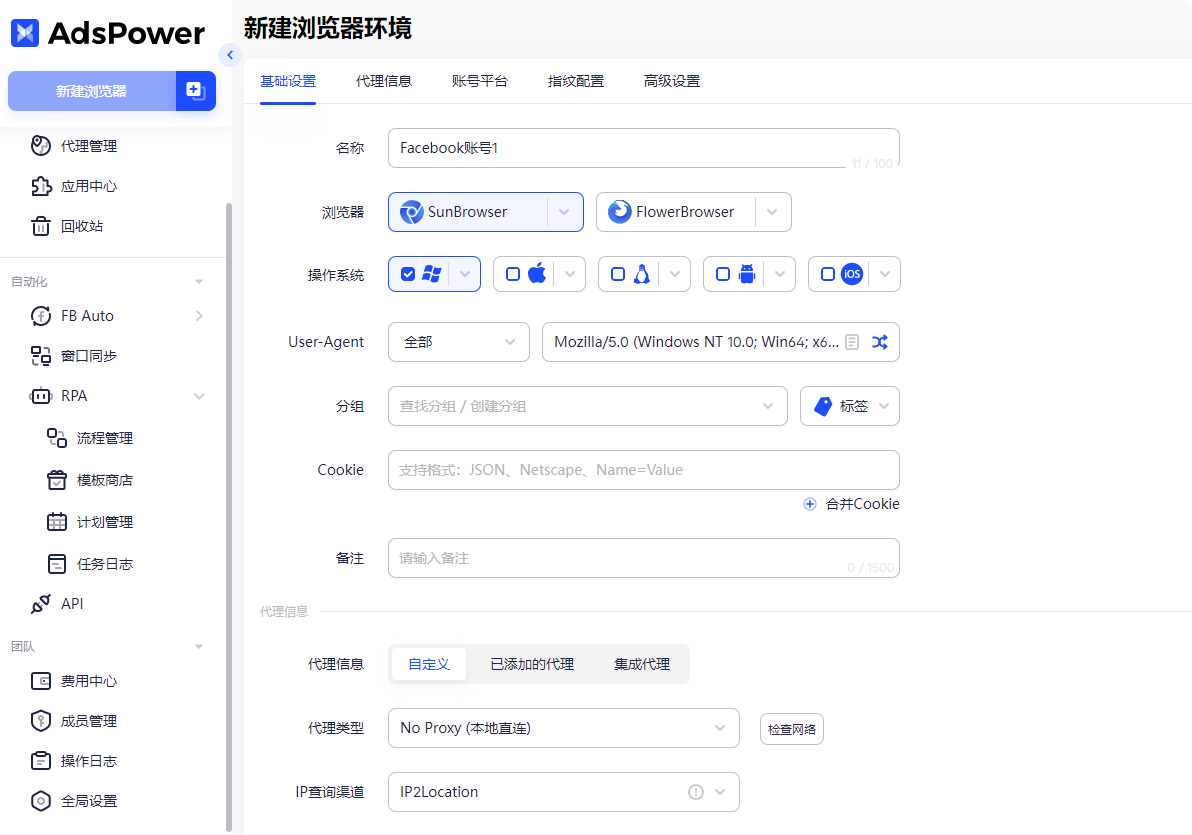The width and height of the screenshot is (1192, 835).
Task: Click the 合并Cookie plus icon
Action: [x=810, y=504]
